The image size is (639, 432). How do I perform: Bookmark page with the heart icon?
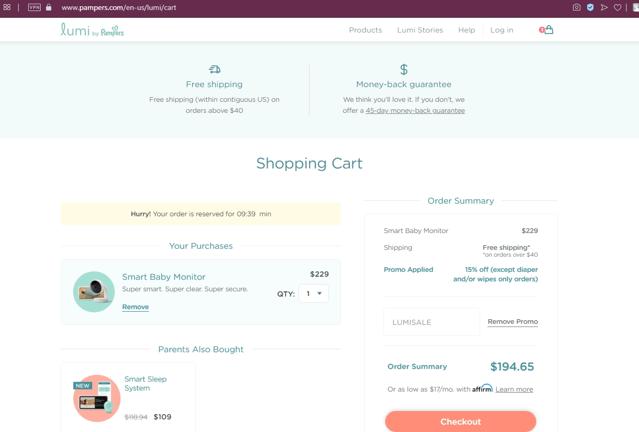click(x=618, y=7)
